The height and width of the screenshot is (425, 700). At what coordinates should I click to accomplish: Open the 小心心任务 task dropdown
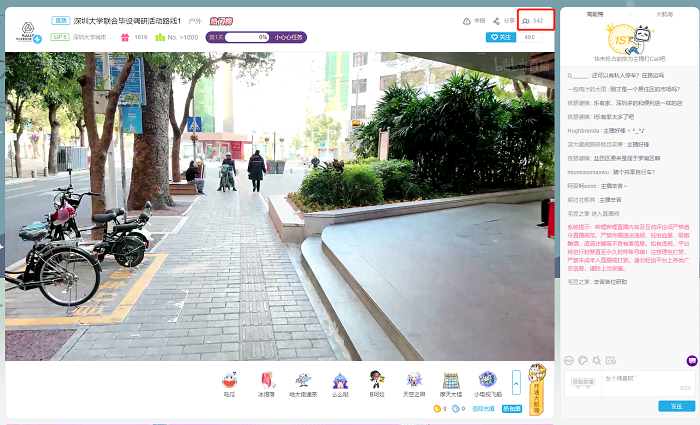click(x=288, y=37)
